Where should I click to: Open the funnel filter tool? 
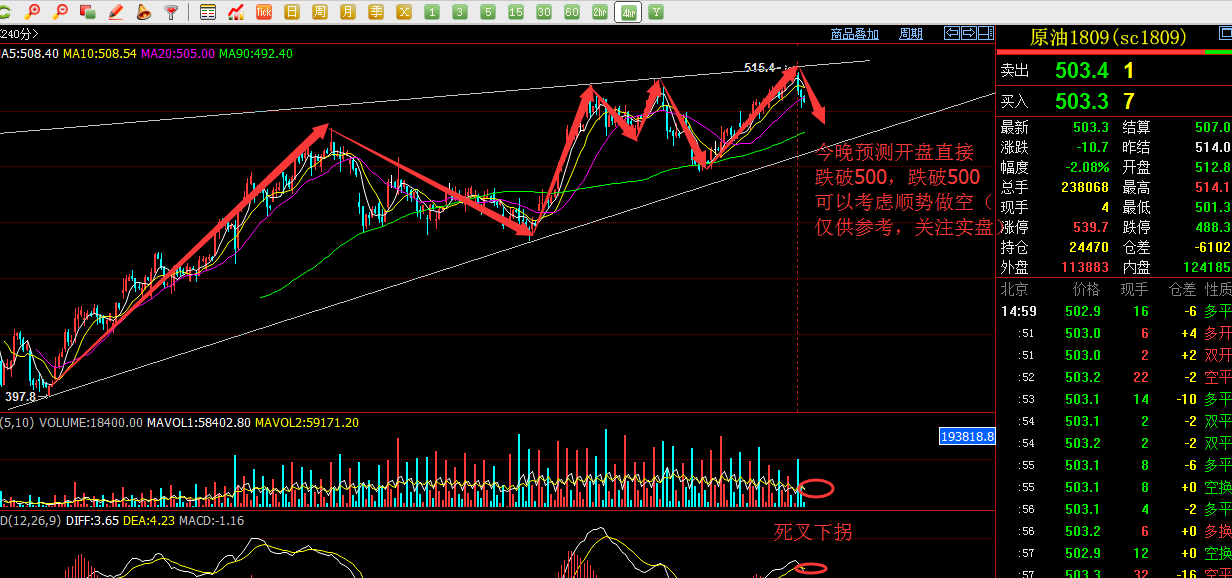171,12
